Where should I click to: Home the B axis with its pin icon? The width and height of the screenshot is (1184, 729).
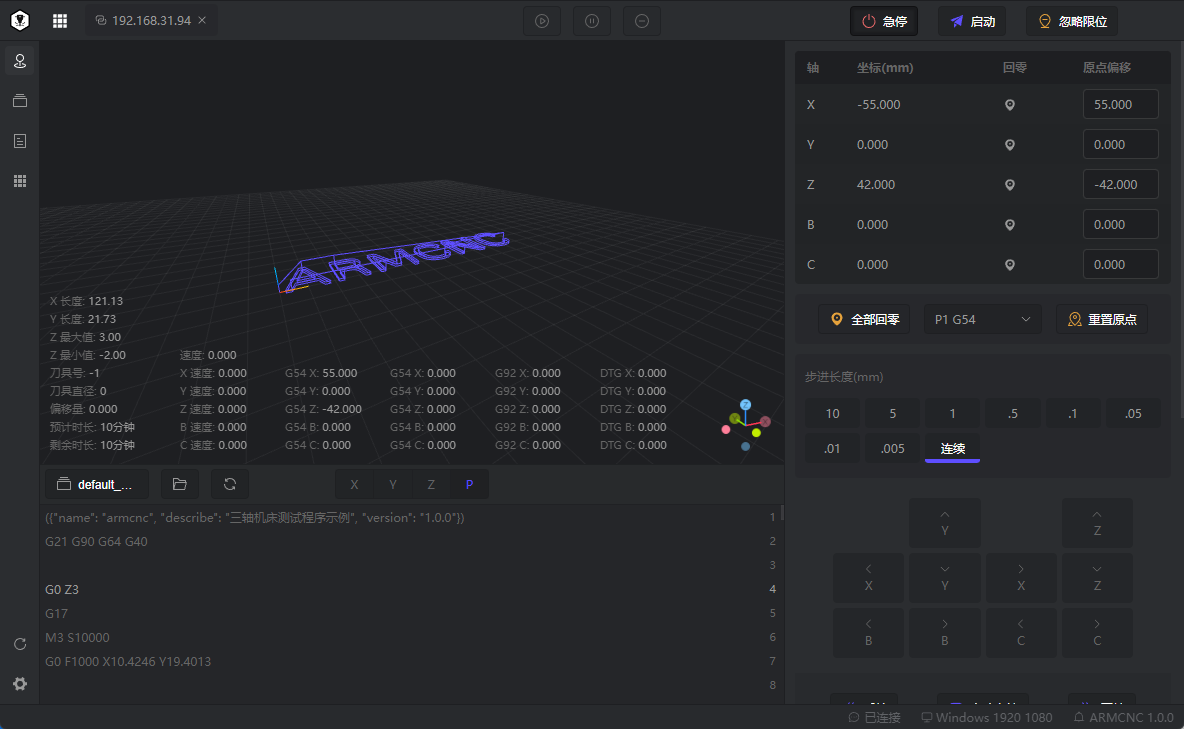point(1010,225)
